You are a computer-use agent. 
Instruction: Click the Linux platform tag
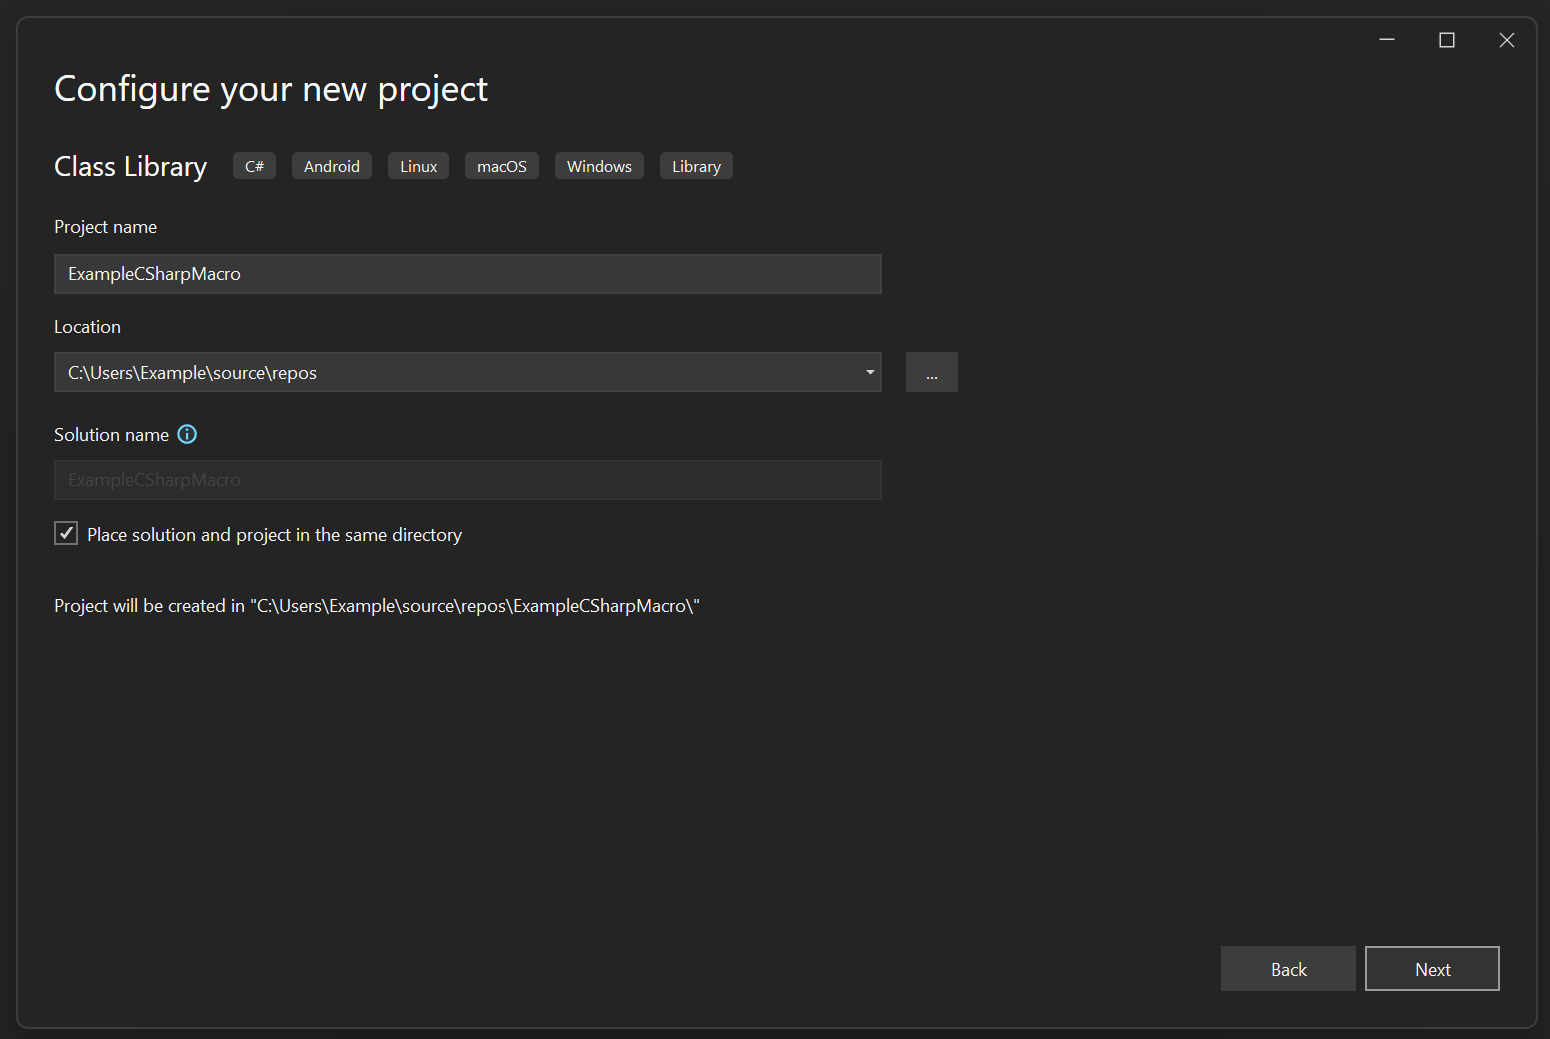[x=417, y=165]
